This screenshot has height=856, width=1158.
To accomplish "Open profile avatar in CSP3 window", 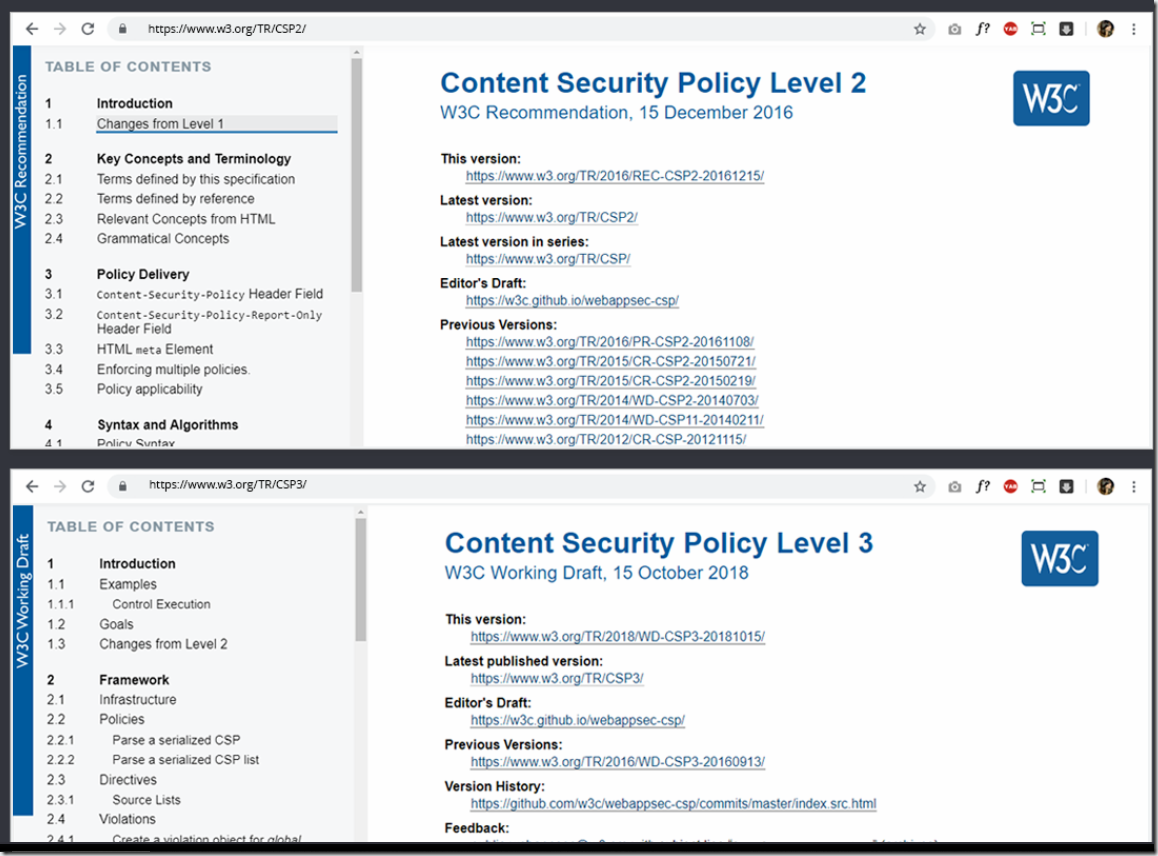I will [x=1106, y=486].
